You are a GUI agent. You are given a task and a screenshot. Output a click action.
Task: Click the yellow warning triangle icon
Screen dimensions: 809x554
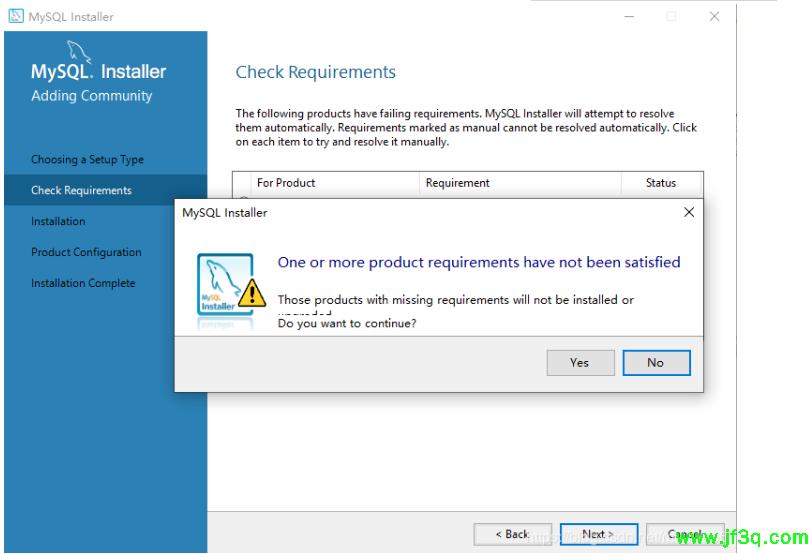tap(253, 291)
